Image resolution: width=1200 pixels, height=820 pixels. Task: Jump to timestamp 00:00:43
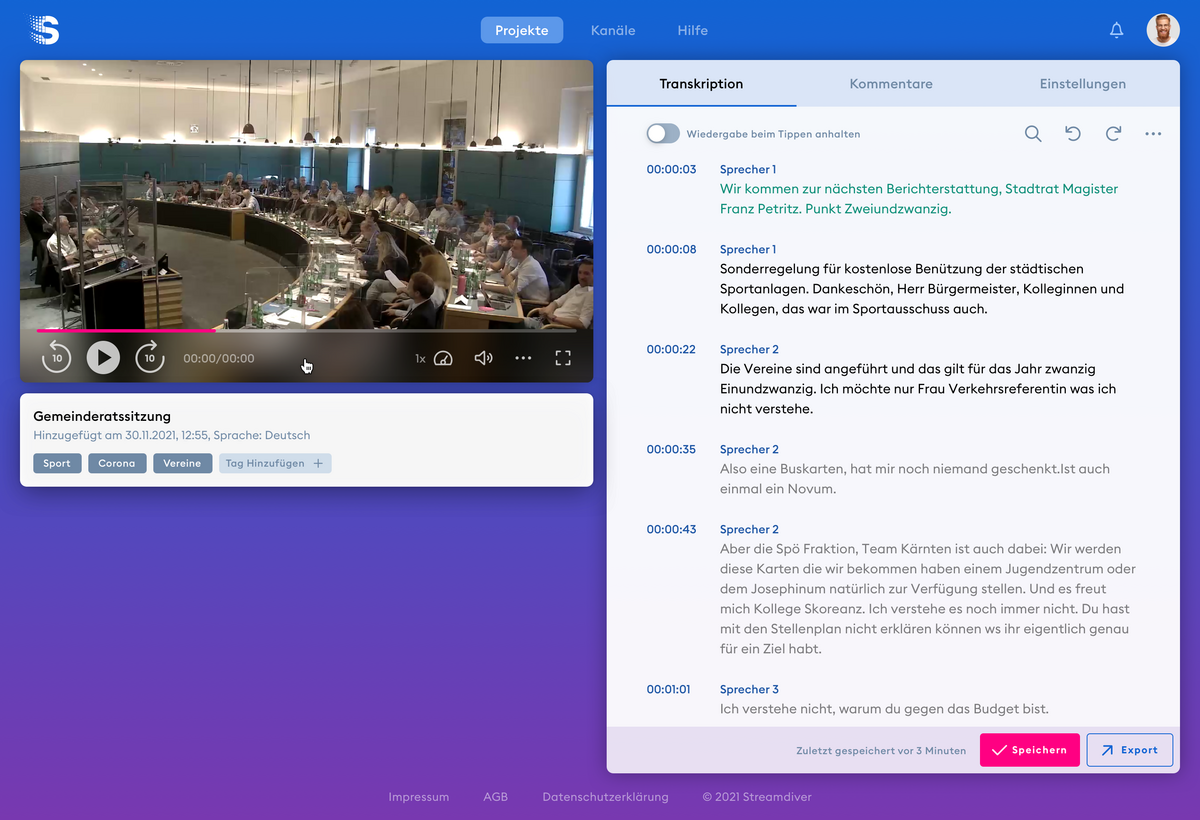[x=671, y=529]
